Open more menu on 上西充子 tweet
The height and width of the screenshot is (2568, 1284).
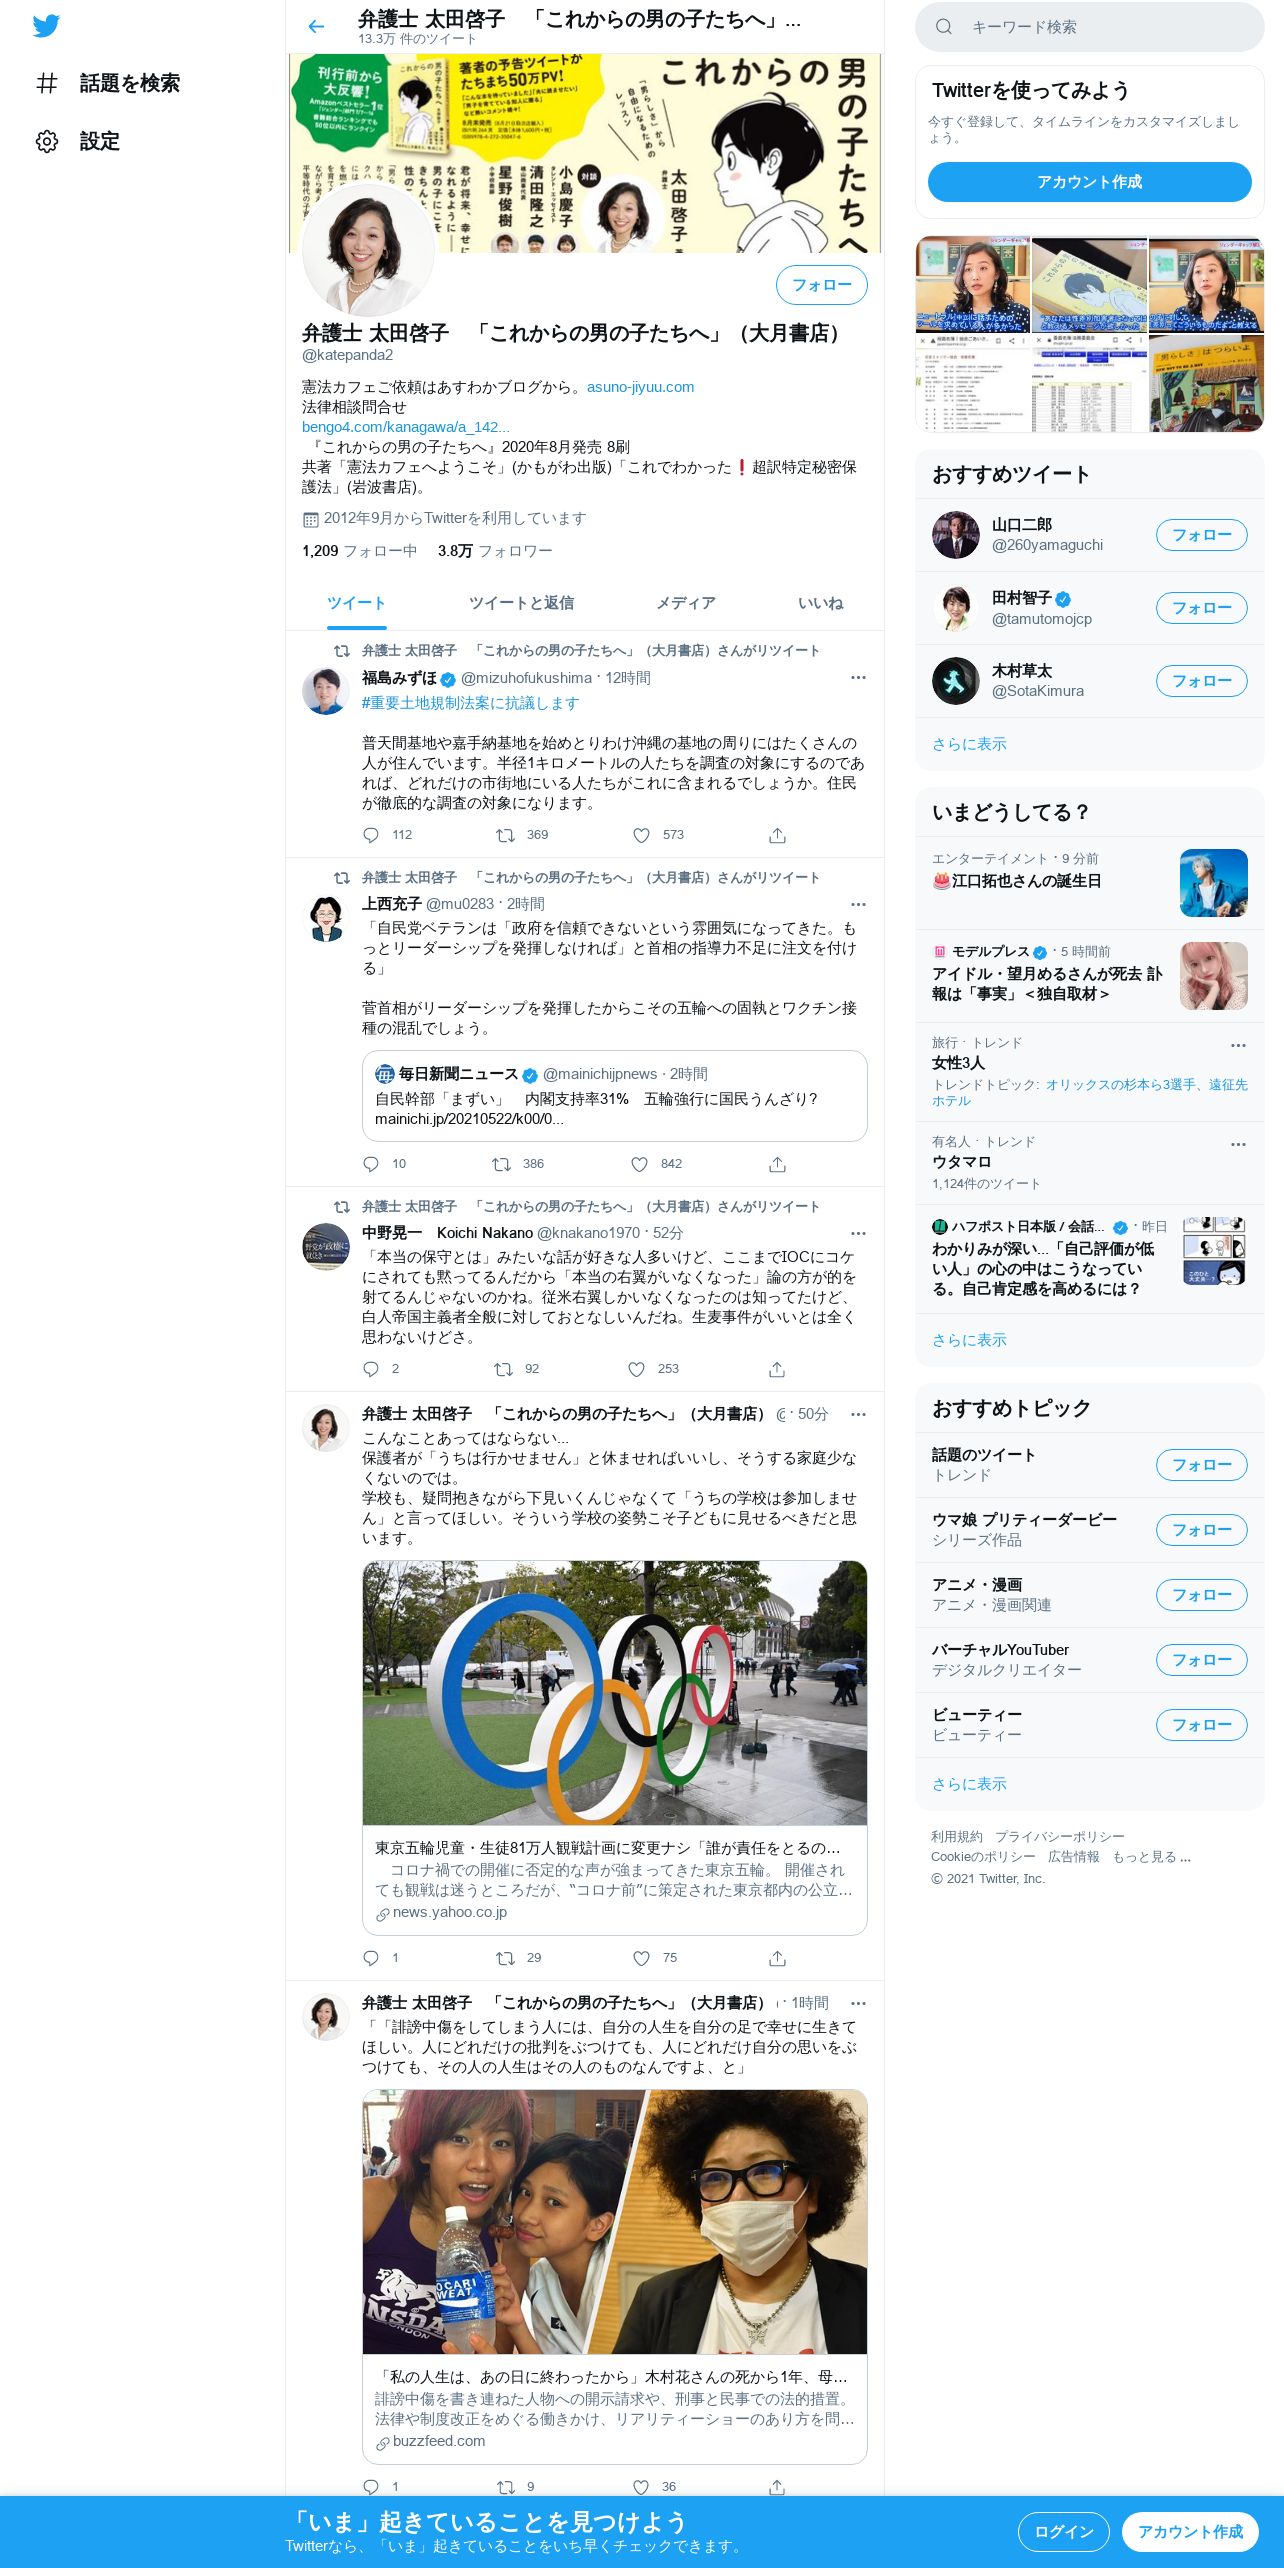[858, 905]
